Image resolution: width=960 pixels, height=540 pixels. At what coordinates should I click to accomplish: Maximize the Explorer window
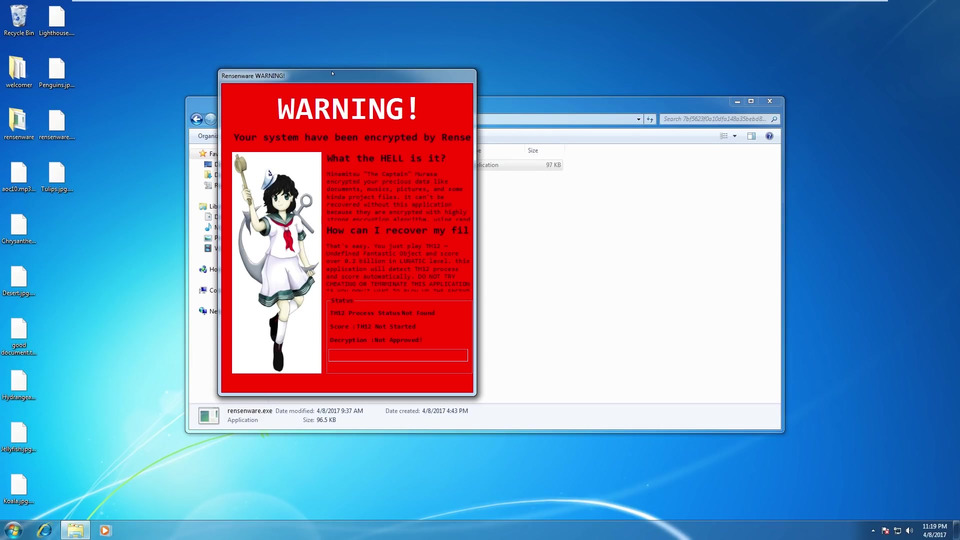(751, 101)
